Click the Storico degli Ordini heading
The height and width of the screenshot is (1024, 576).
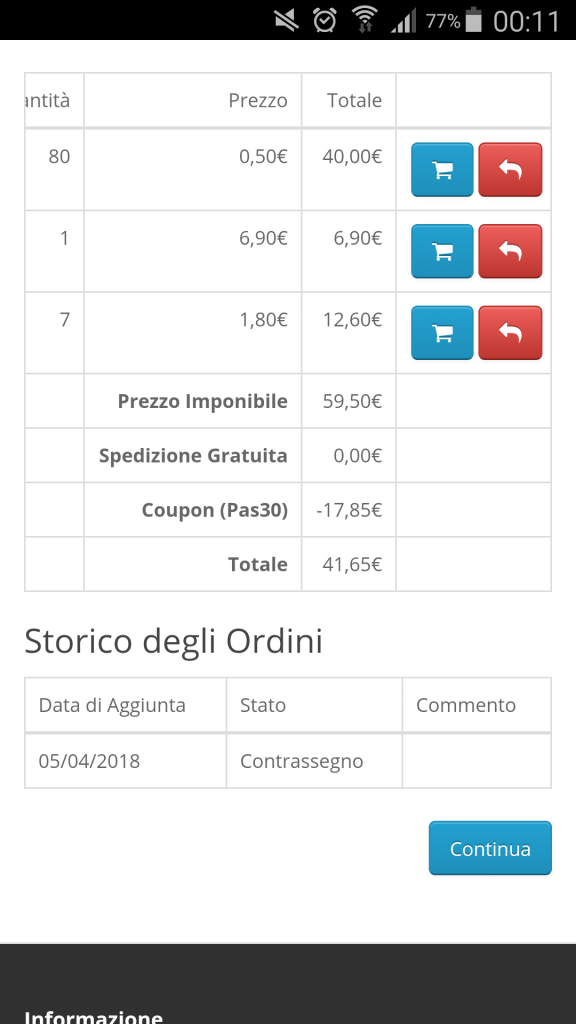174,641
